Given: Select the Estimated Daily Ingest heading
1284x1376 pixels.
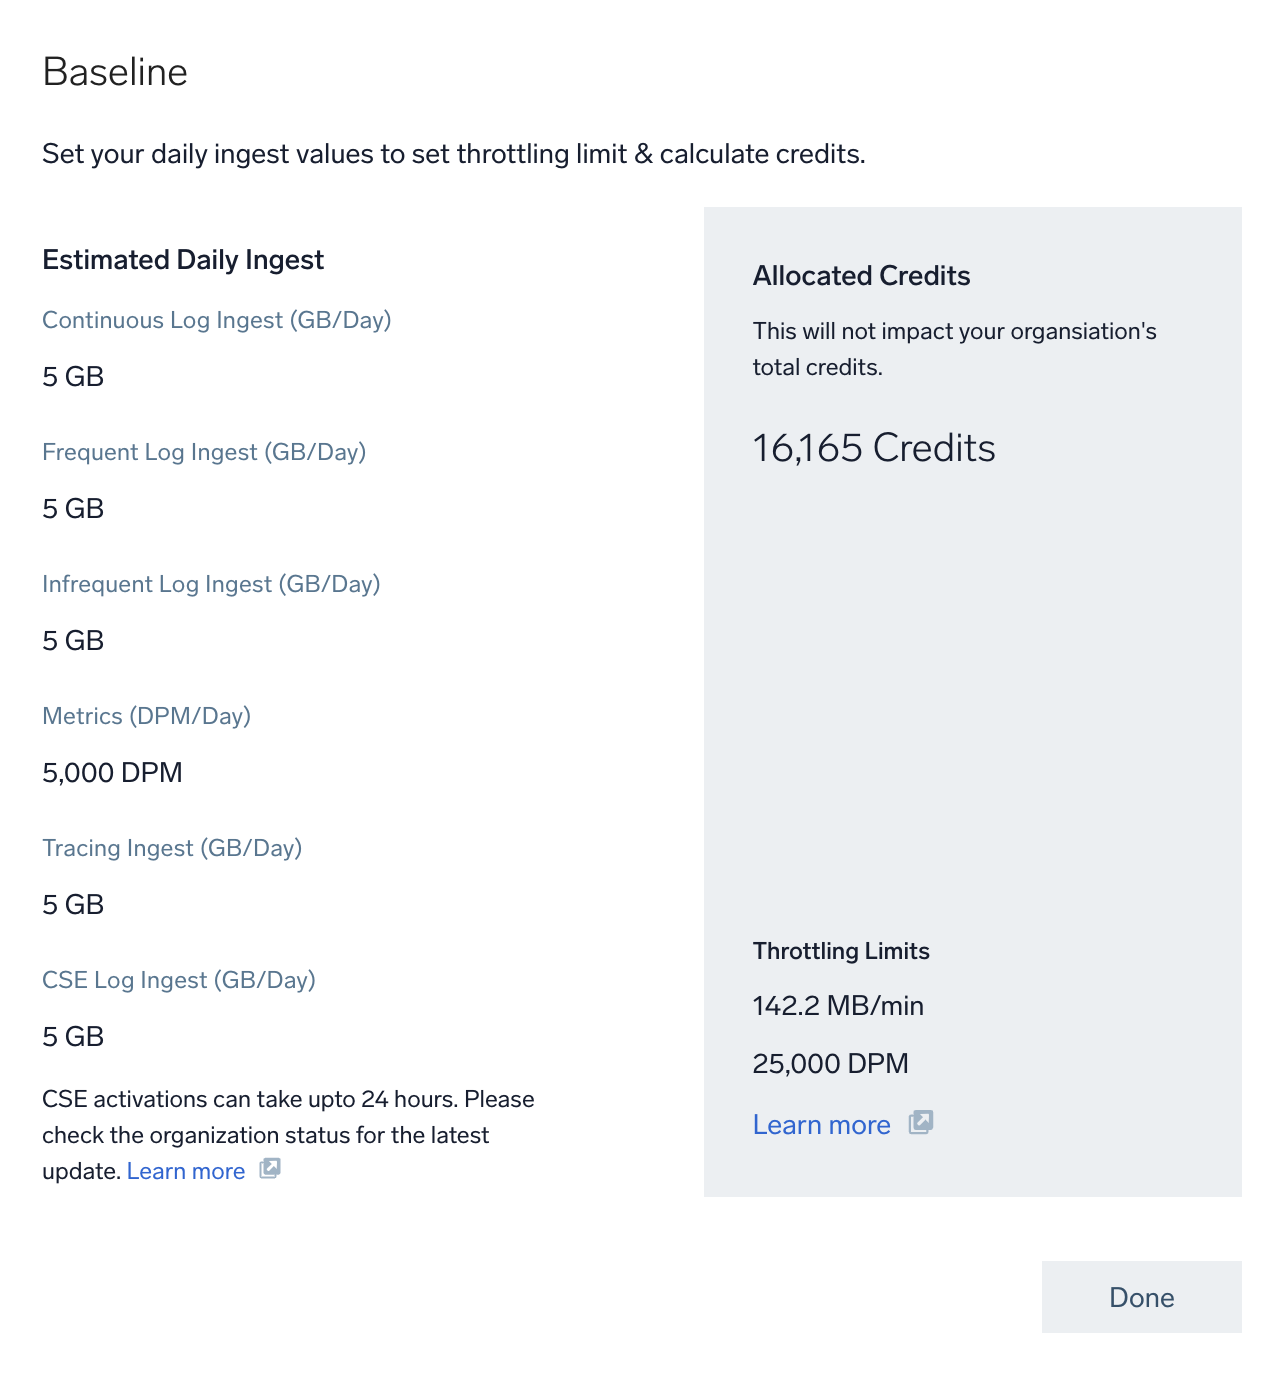Looking at the screenshot, I should (183, 260).
